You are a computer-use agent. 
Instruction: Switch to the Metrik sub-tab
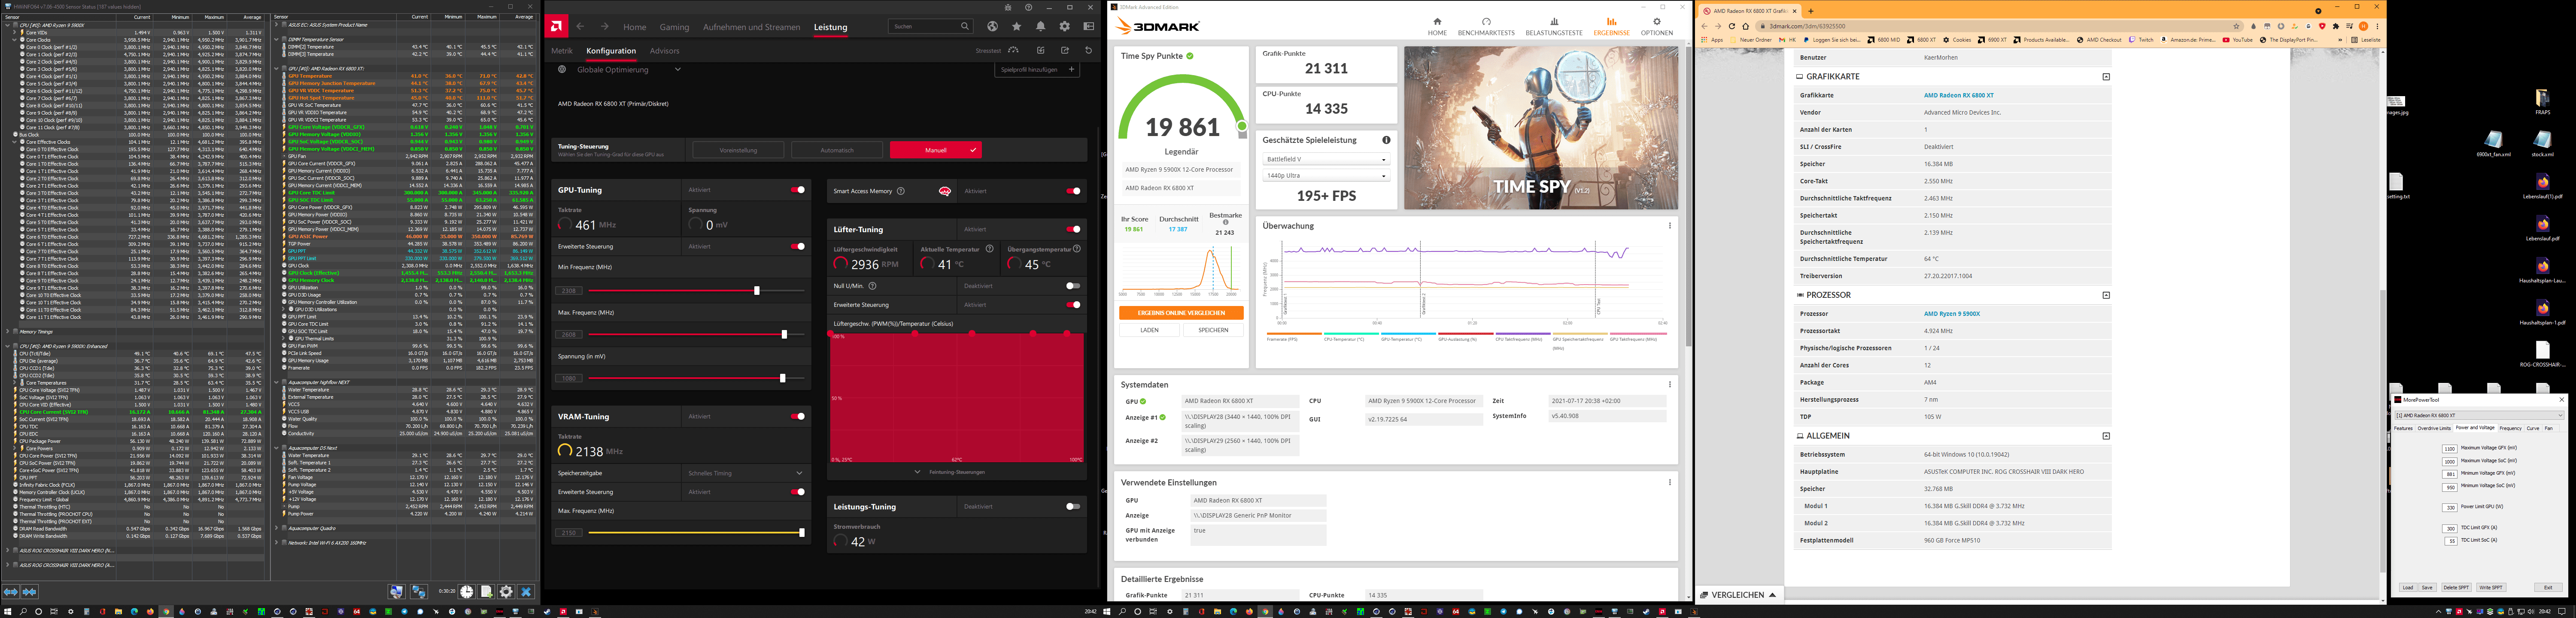click(x=562, y=51)
